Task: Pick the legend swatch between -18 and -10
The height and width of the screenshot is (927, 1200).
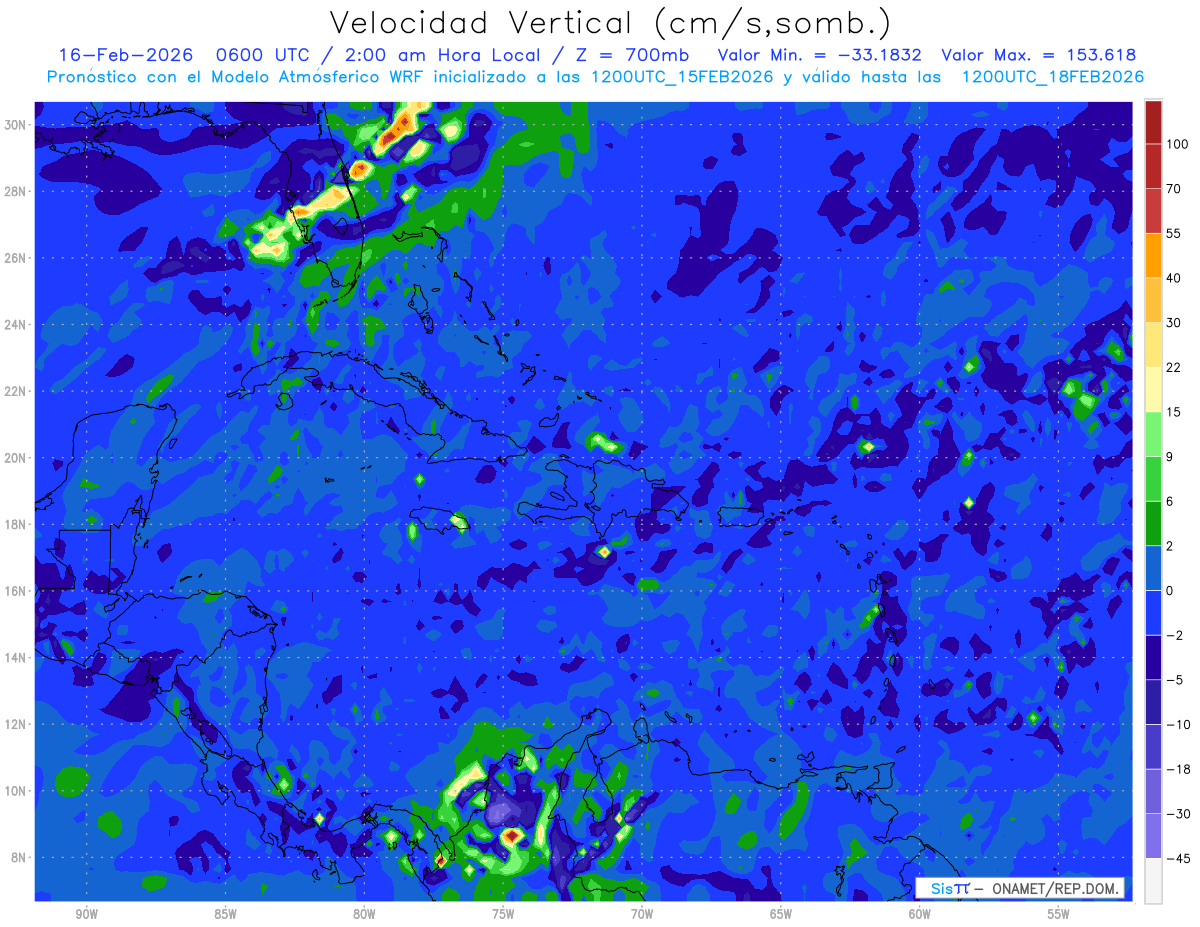Action: click(x=1153, y=746)
